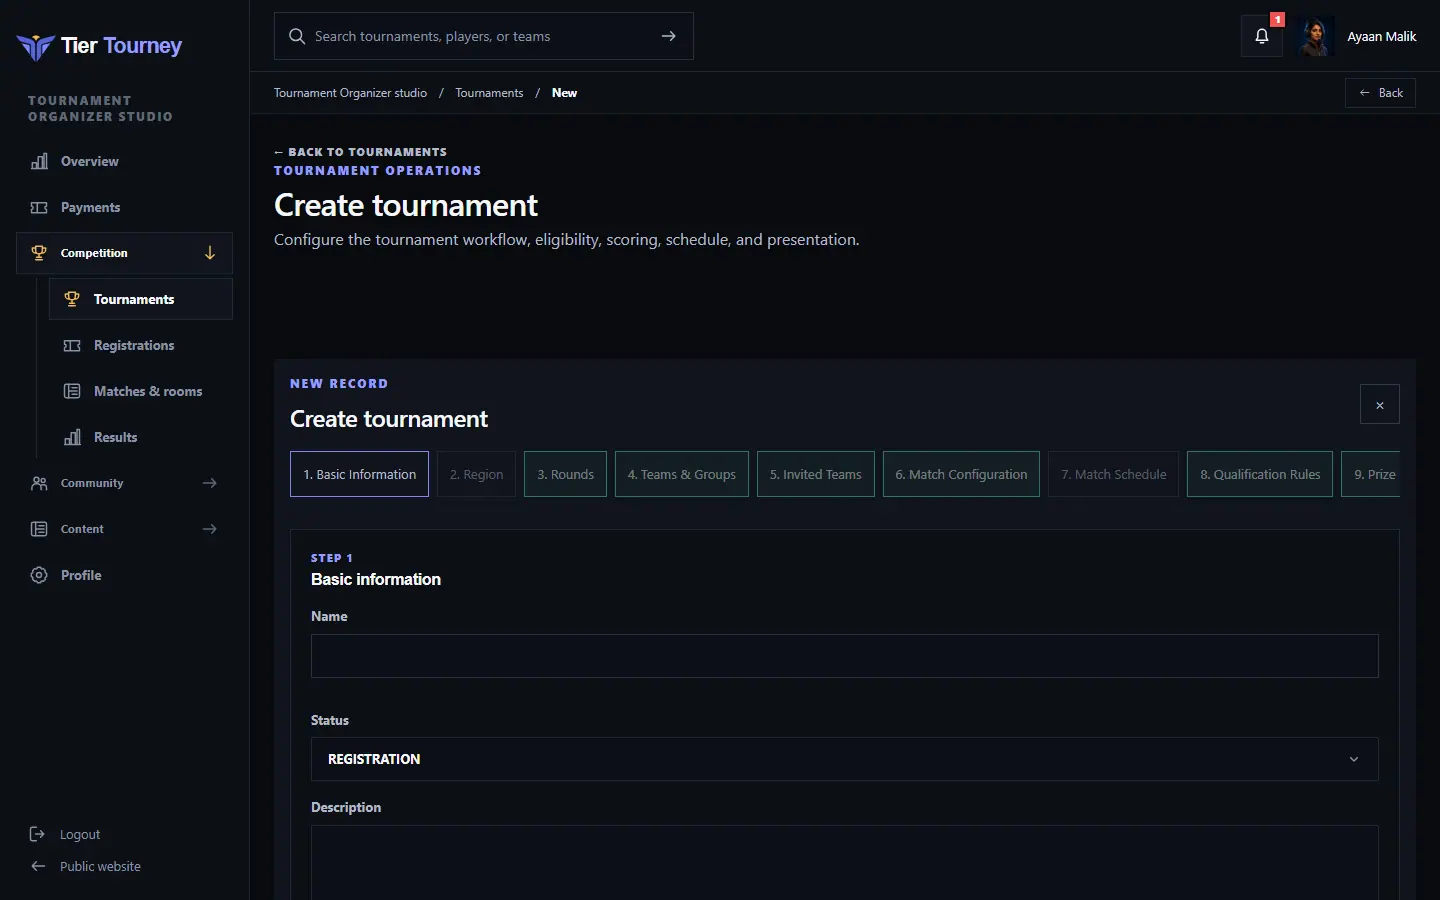The width and height of the screenshot is (1440, 900).
Task: Open the 5. Invited Teams tab
Action: [815, 474]
